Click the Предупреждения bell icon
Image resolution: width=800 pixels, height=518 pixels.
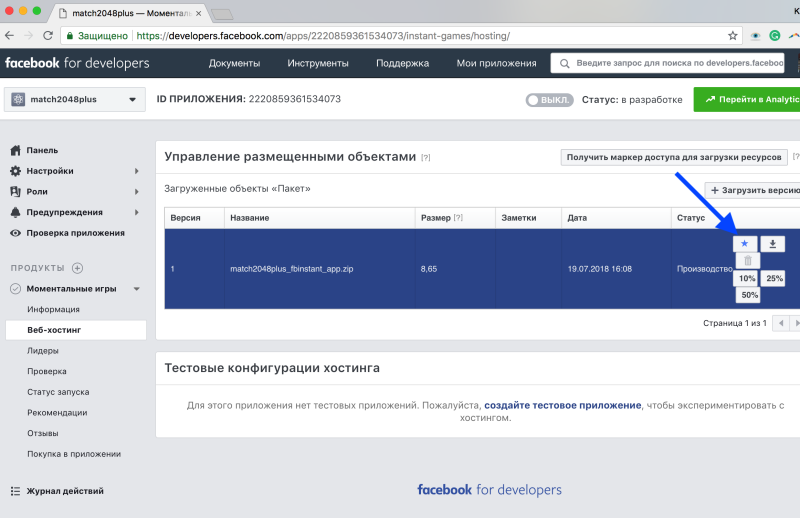[15, 212]
